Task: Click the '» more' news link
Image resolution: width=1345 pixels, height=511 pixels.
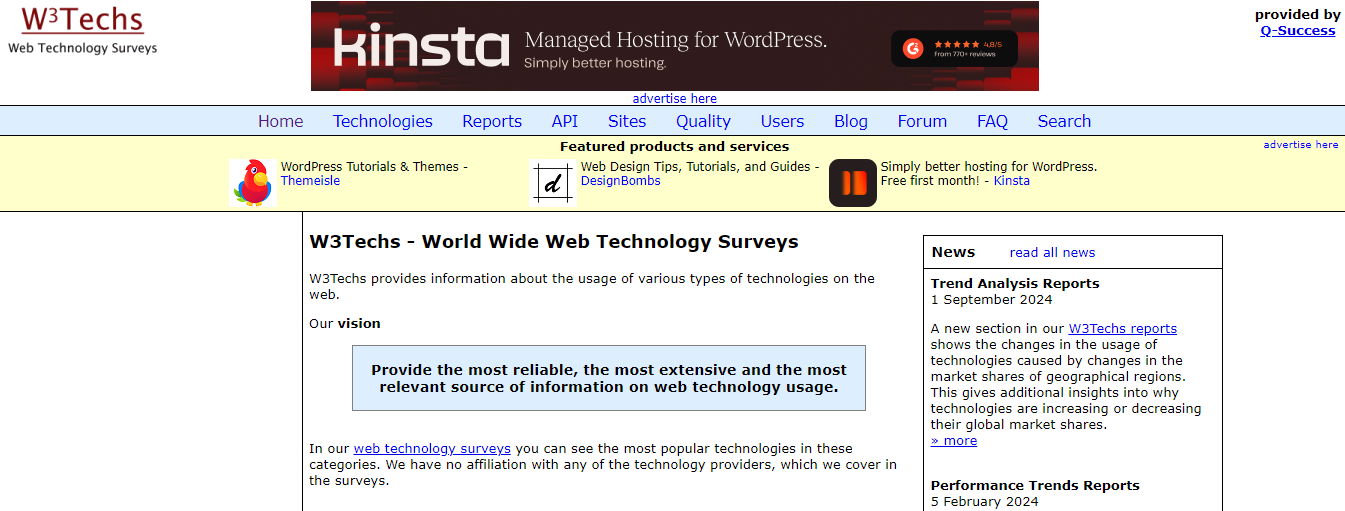Action: (x=954, y=440)
